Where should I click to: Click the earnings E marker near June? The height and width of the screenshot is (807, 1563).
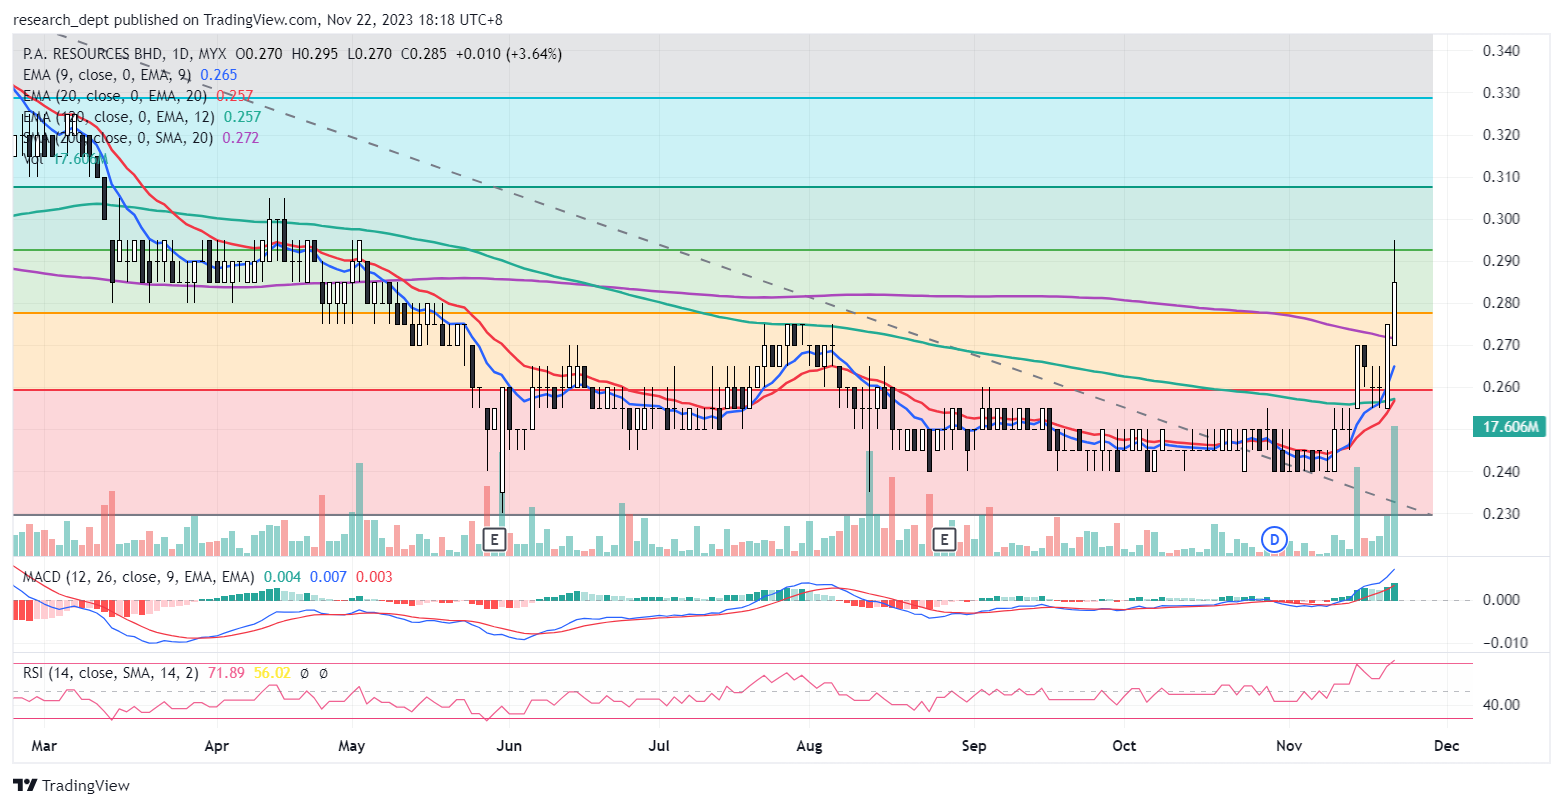pos(492,540)
